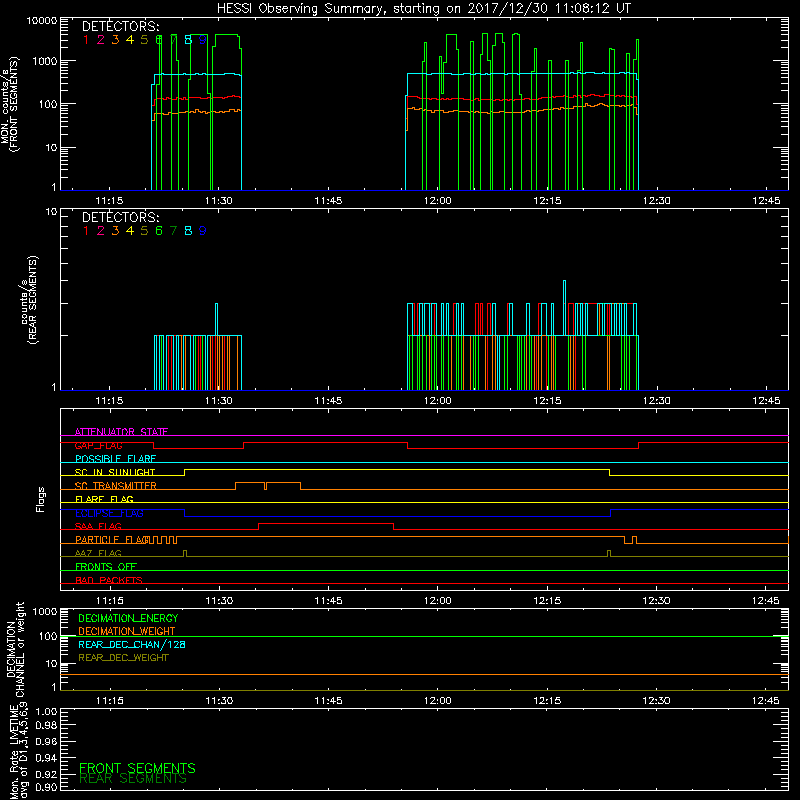Pick the POSSIBLE FLARE flag label
Viewport: 800px width, 800px height.
115,459
